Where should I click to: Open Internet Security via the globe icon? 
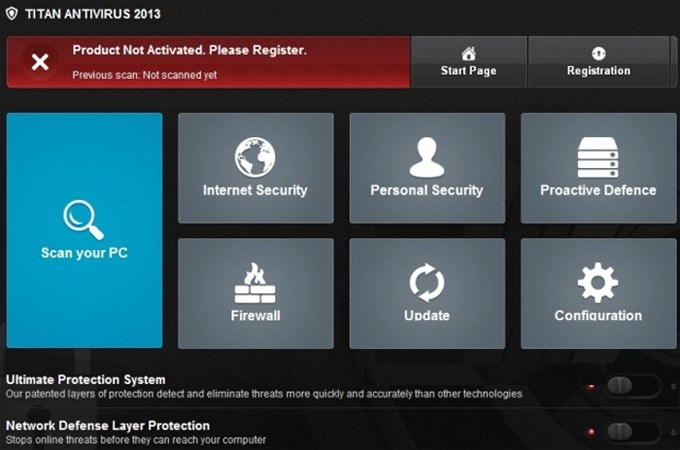tap(255, 157)
